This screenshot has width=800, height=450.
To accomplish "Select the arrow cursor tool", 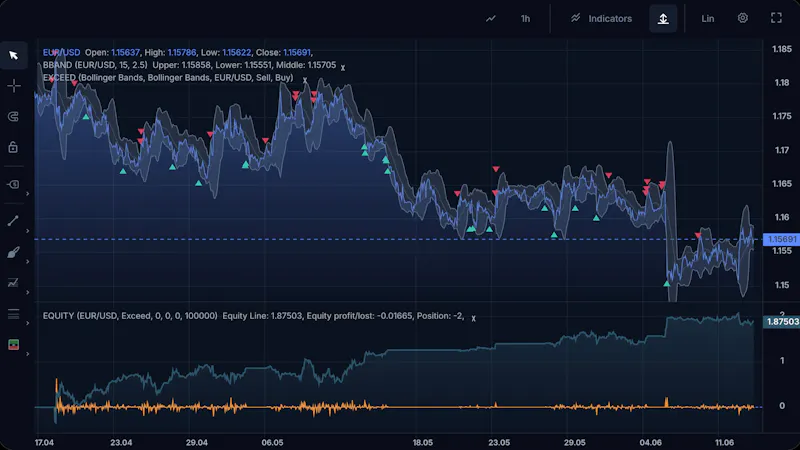I will tap(14, 55).
